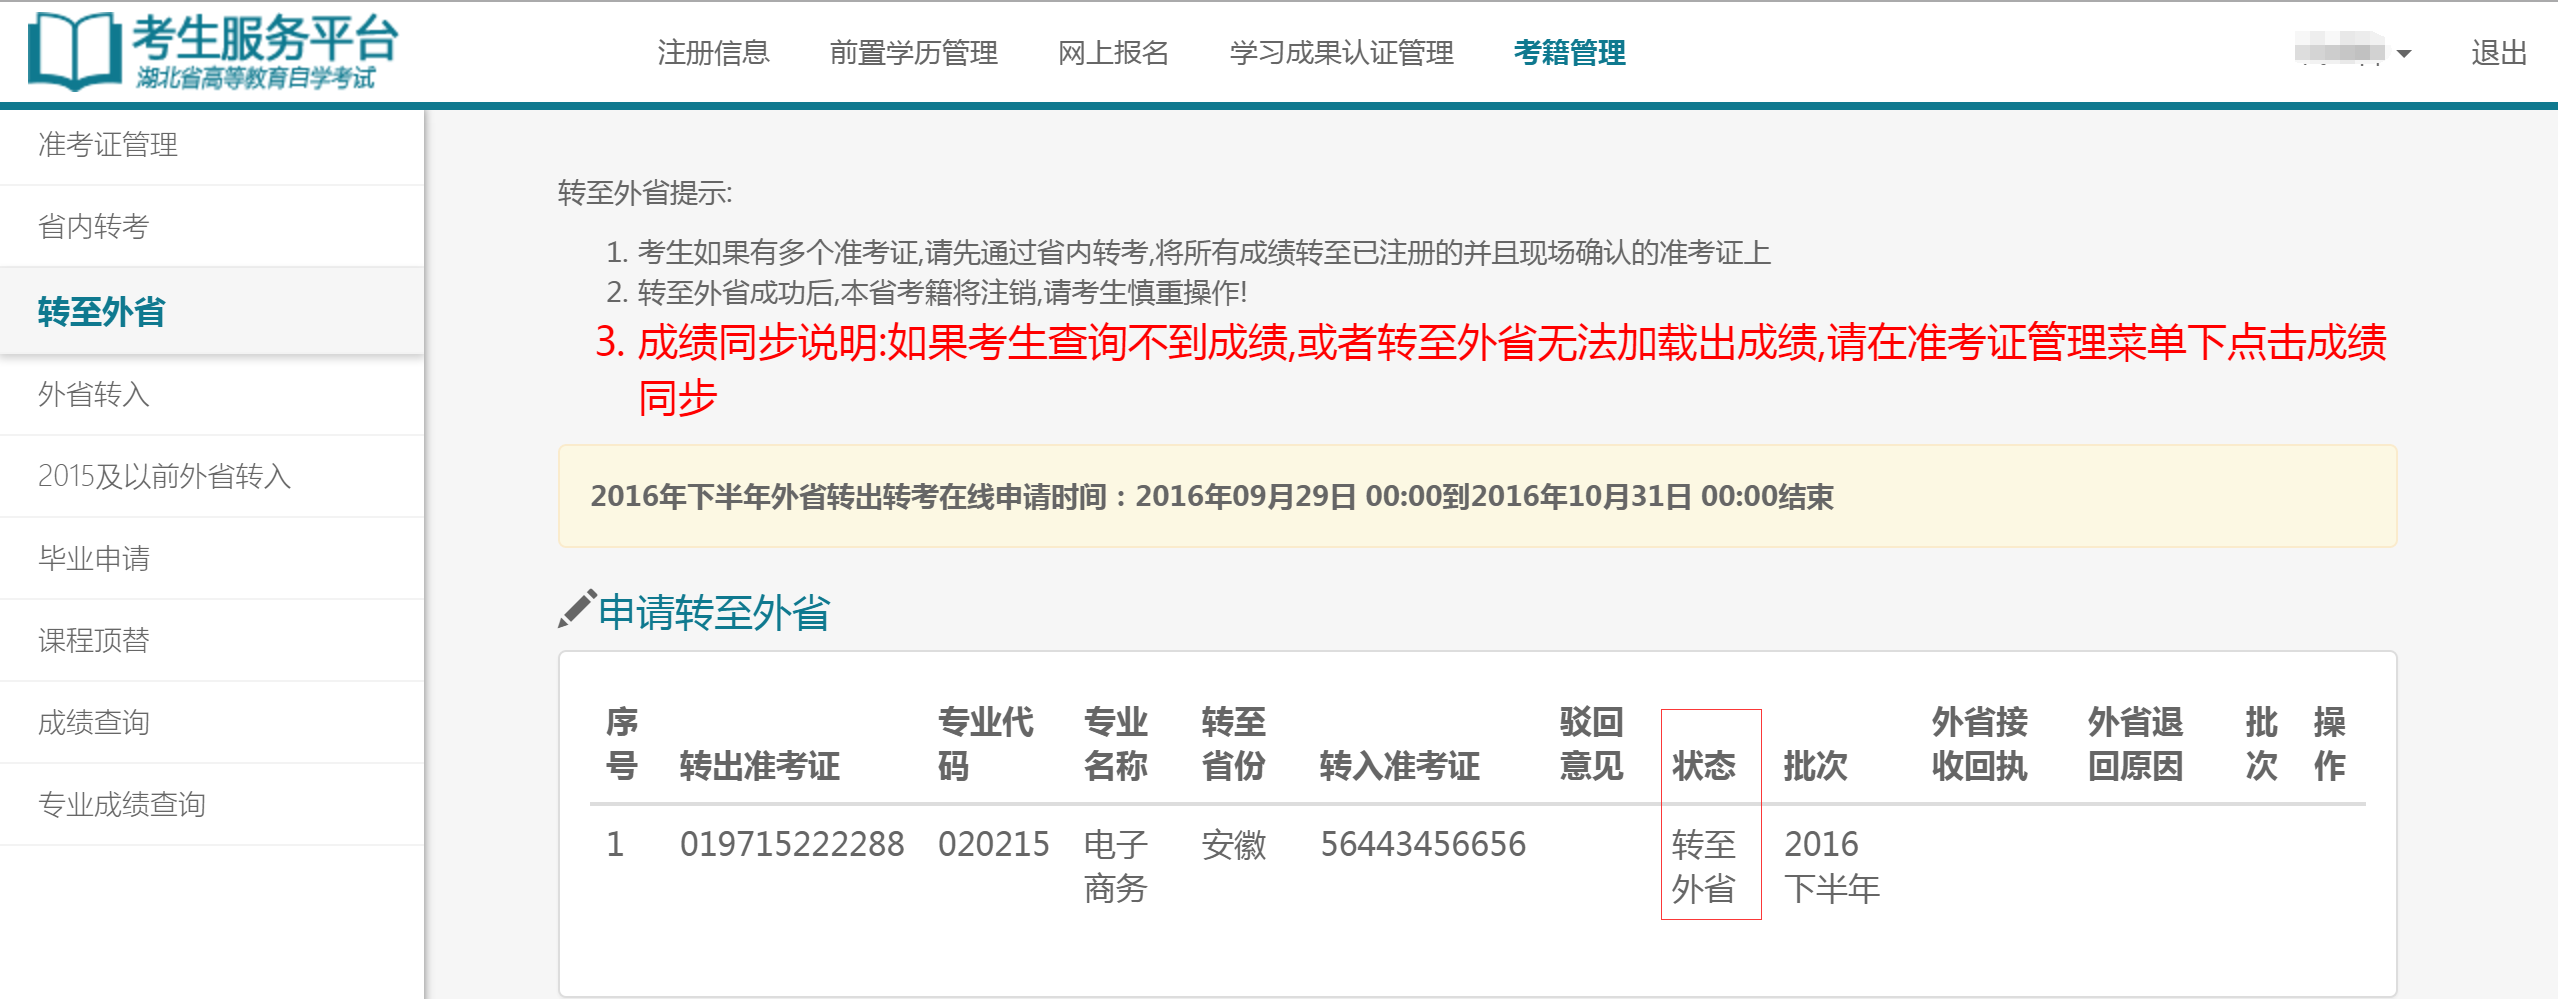Click the 退出 logout link
The image size is (2558, 999).
(x=2498, y=53)
